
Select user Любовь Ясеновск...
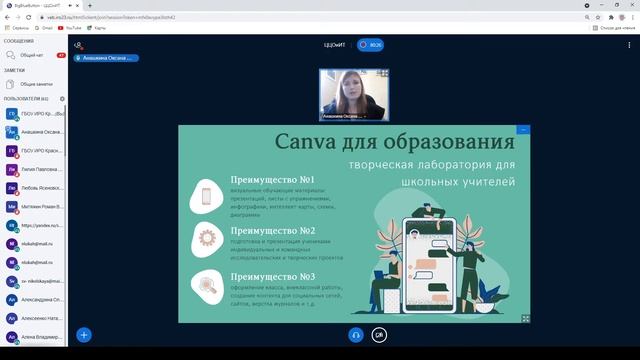coord(34,188)
